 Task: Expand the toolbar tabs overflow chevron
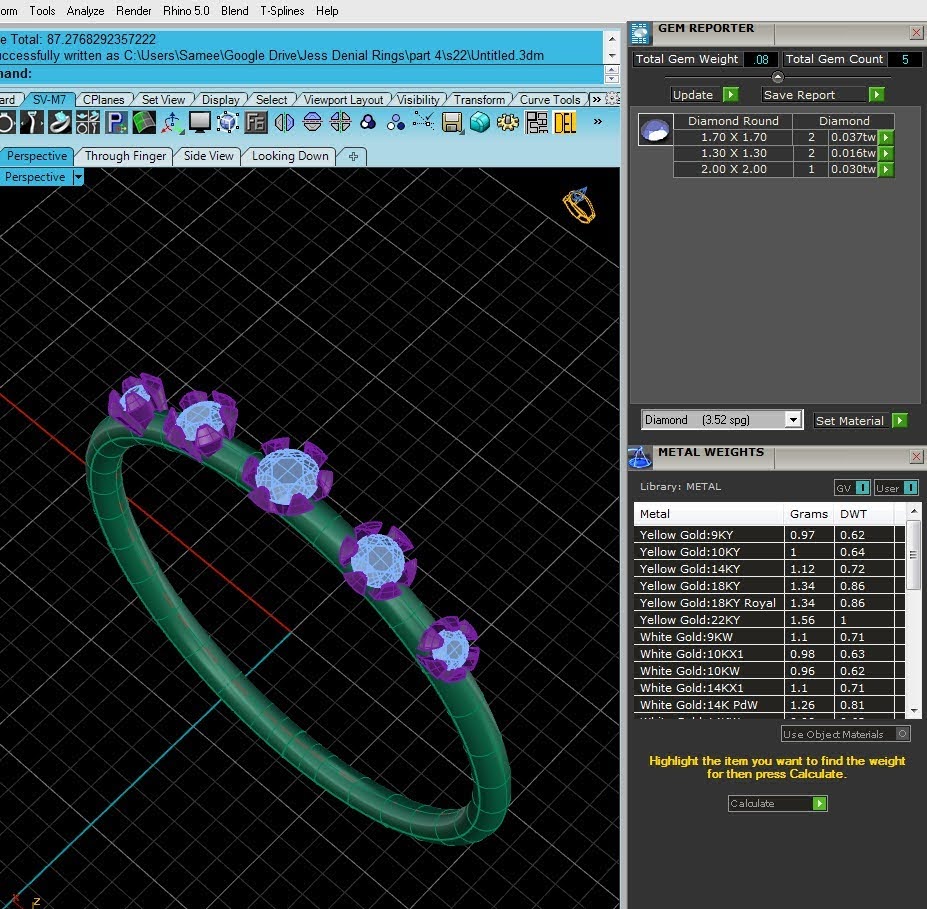[x=597, y=99]
